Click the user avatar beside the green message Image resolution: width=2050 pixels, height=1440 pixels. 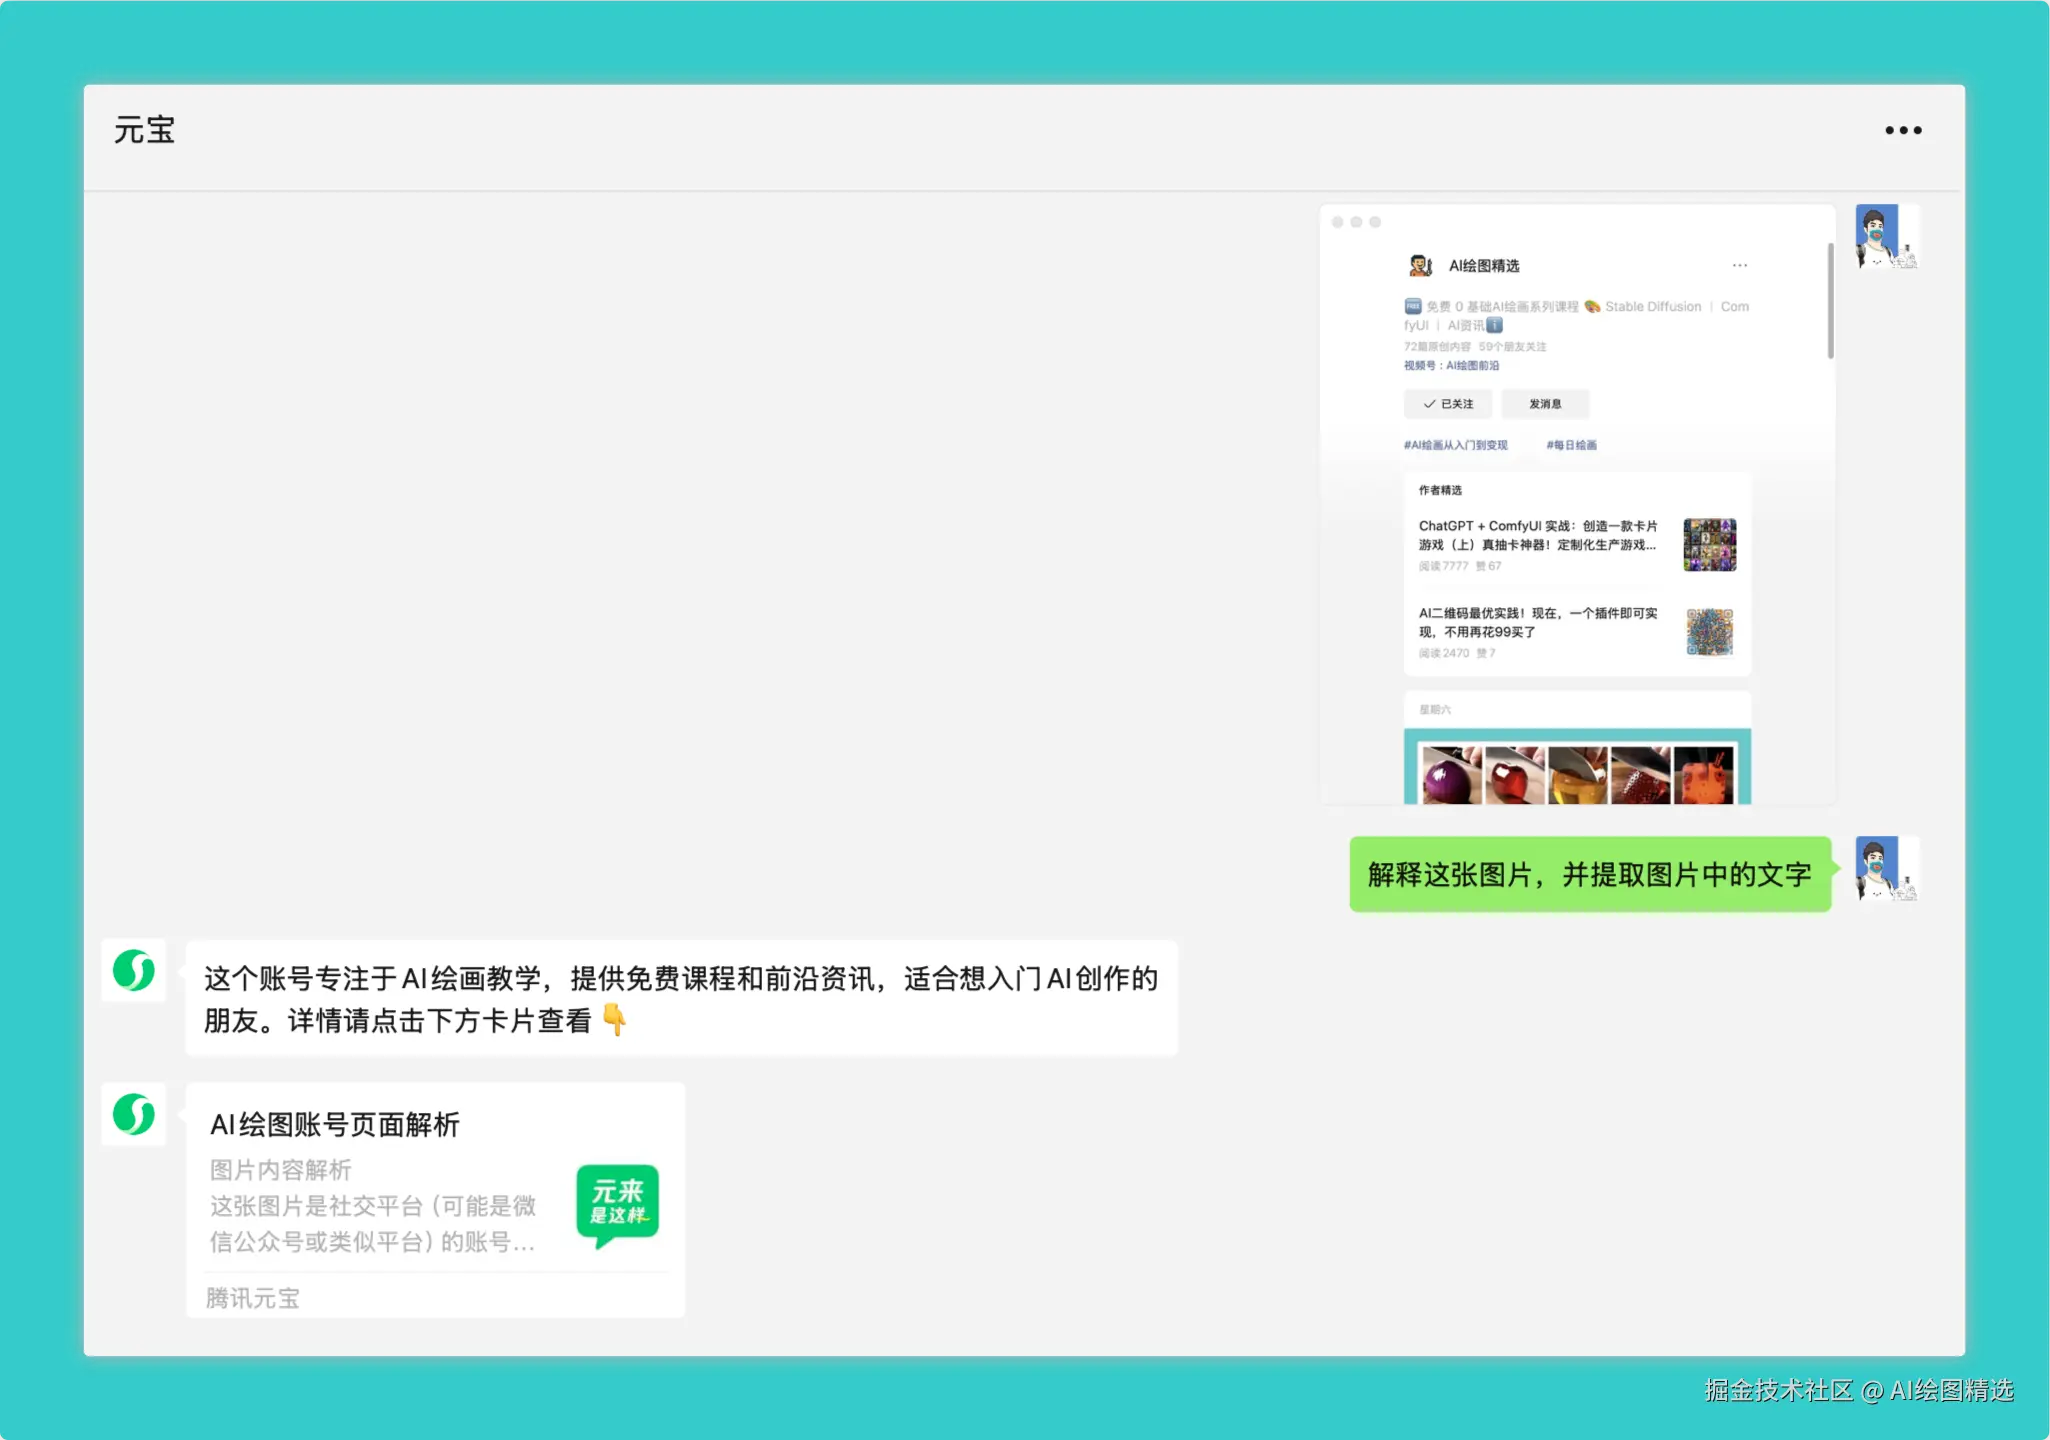point(1886,868)
